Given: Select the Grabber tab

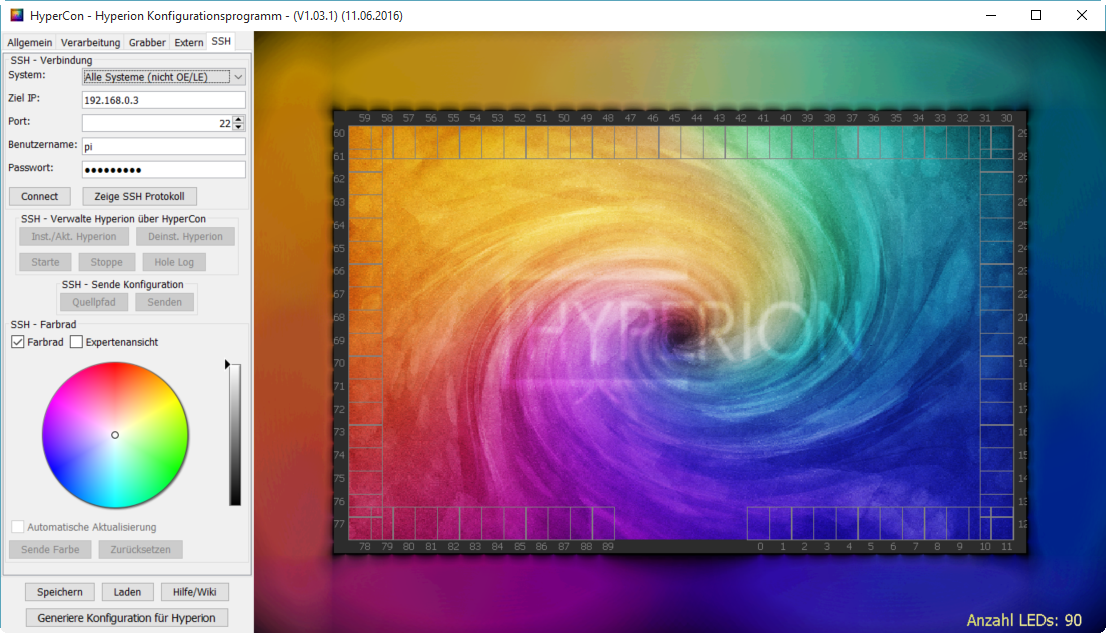Looking at the screenshot, I should [147, 43].
